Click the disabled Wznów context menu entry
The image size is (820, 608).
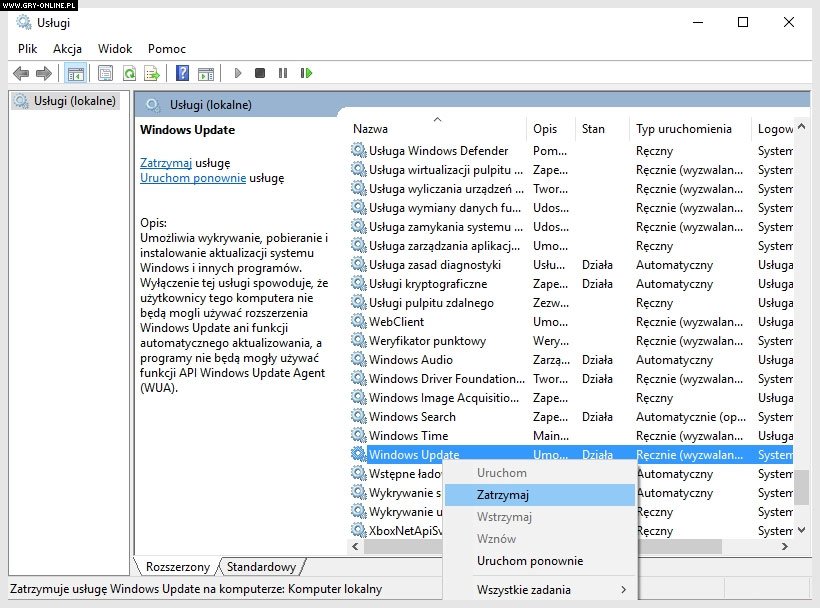pos(540,538)
